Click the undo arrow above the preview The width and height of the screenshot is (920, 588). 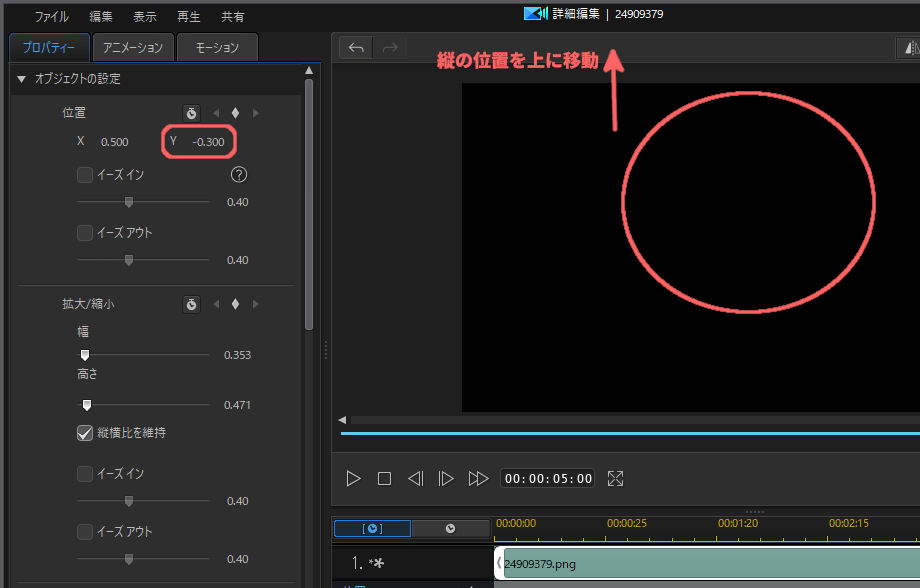356,48
